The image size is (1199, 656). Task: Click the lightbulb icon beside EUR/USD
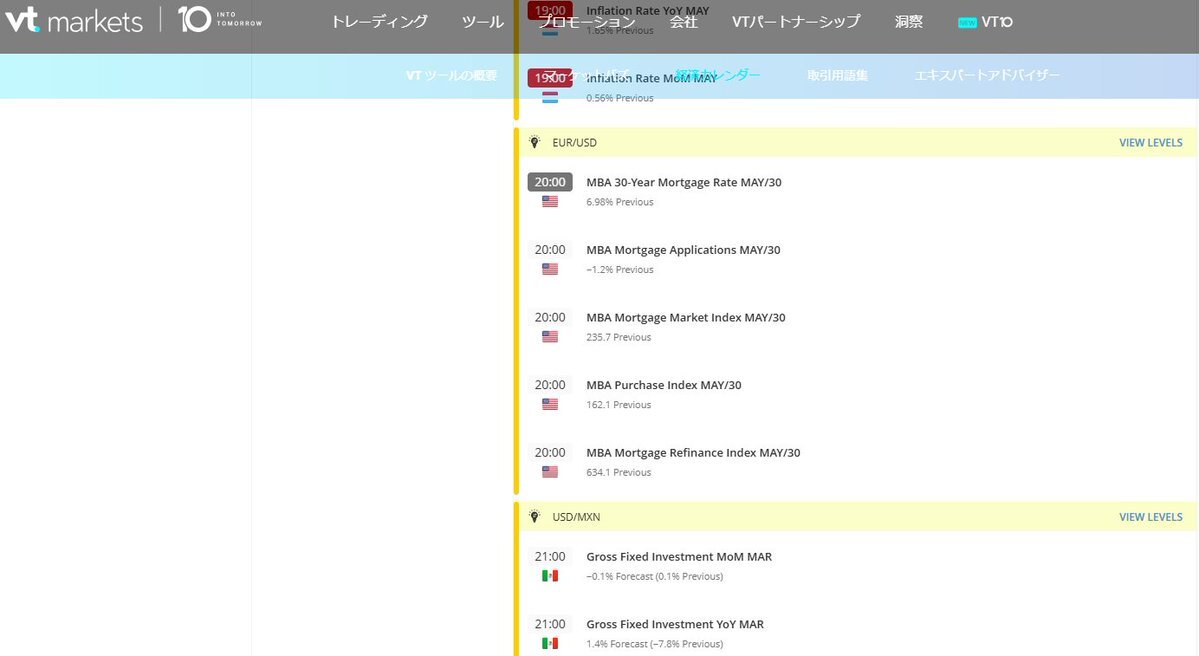pyautogui.click(x=535, y=142)
